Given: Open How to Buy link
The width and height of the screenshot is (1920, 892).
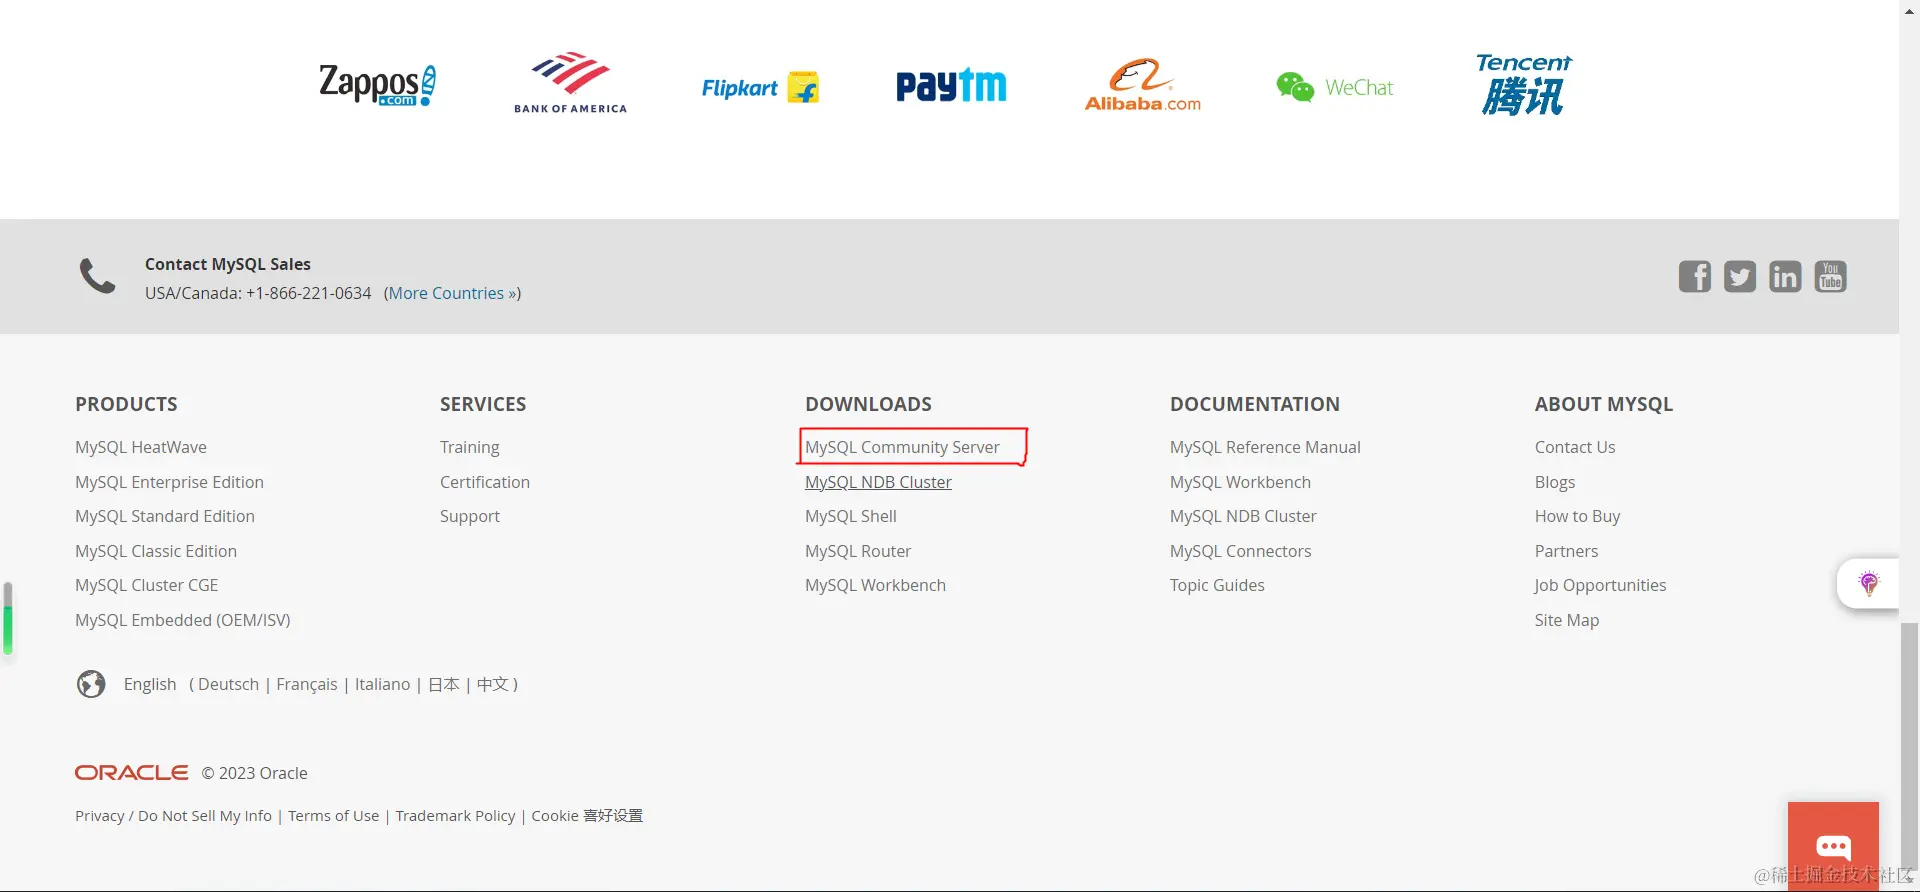Looking at the screenshot, I should (x=1577, y=516).
